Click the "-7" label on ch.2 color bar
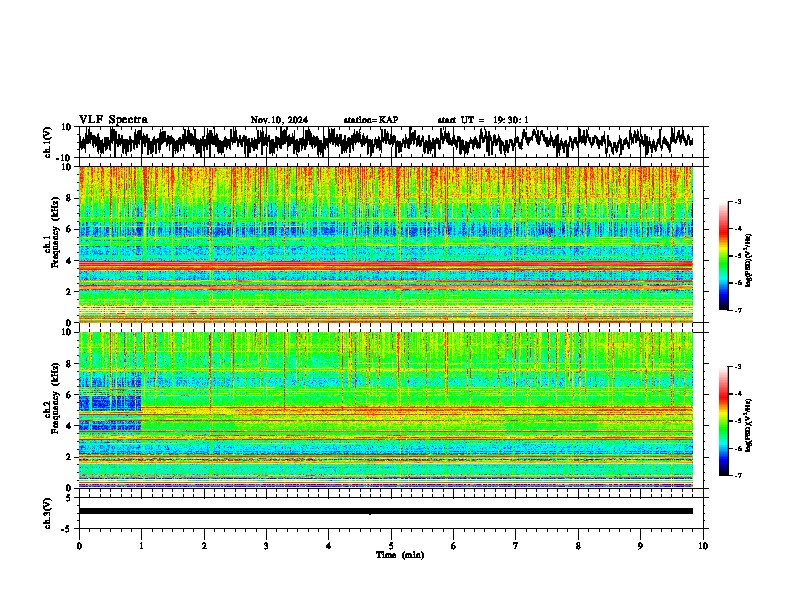The image size is (792, 612). click(x=738, y=476)
